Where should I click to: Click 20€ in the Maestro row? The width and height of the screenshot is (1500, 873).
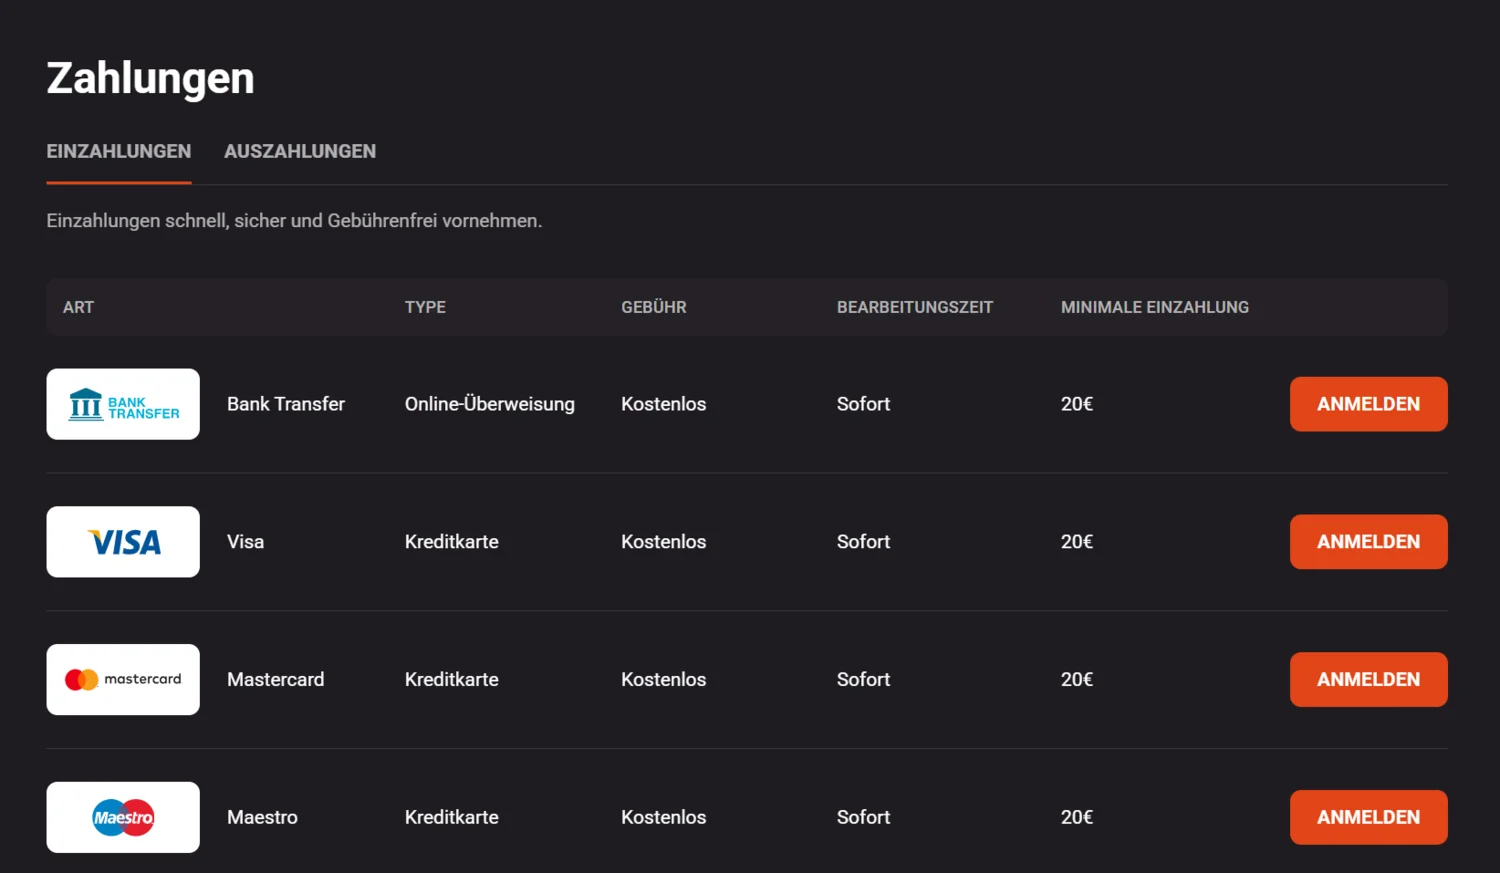click(x=1077, y=817)
